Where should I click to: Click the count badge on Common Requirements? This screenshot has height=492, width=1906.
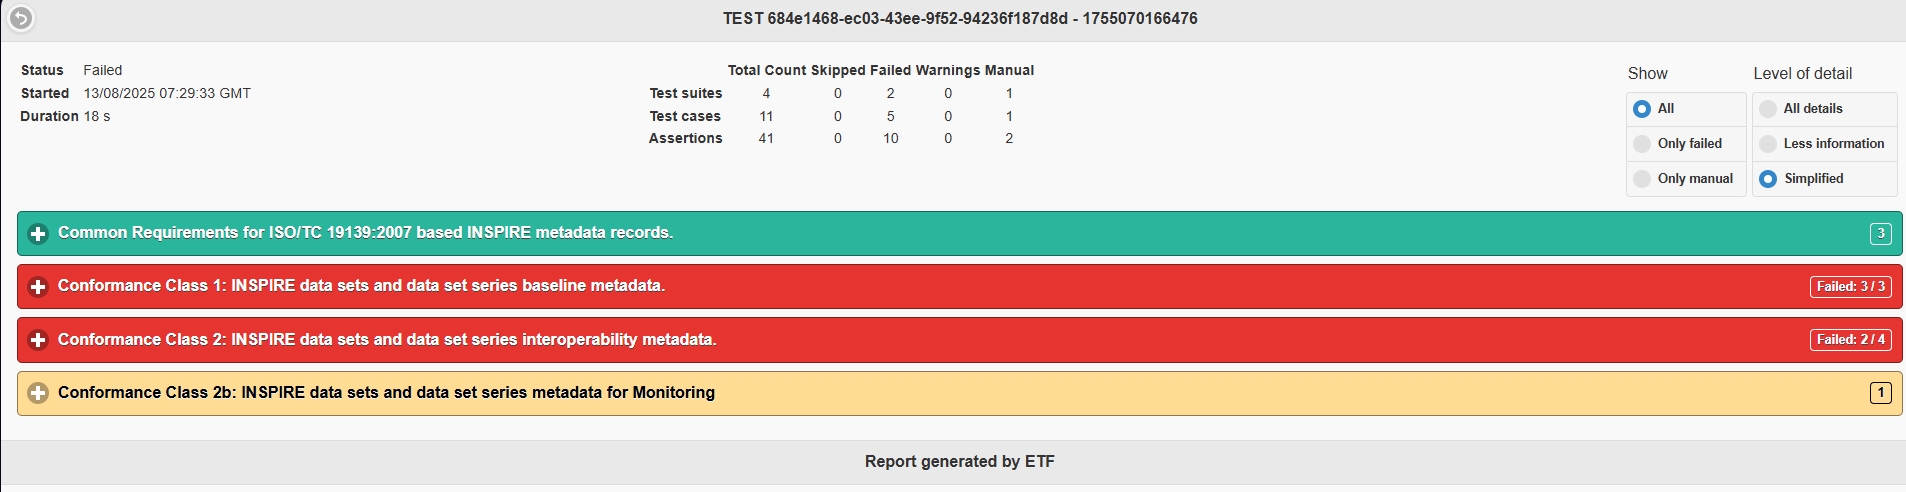[x=1880, y=233]
